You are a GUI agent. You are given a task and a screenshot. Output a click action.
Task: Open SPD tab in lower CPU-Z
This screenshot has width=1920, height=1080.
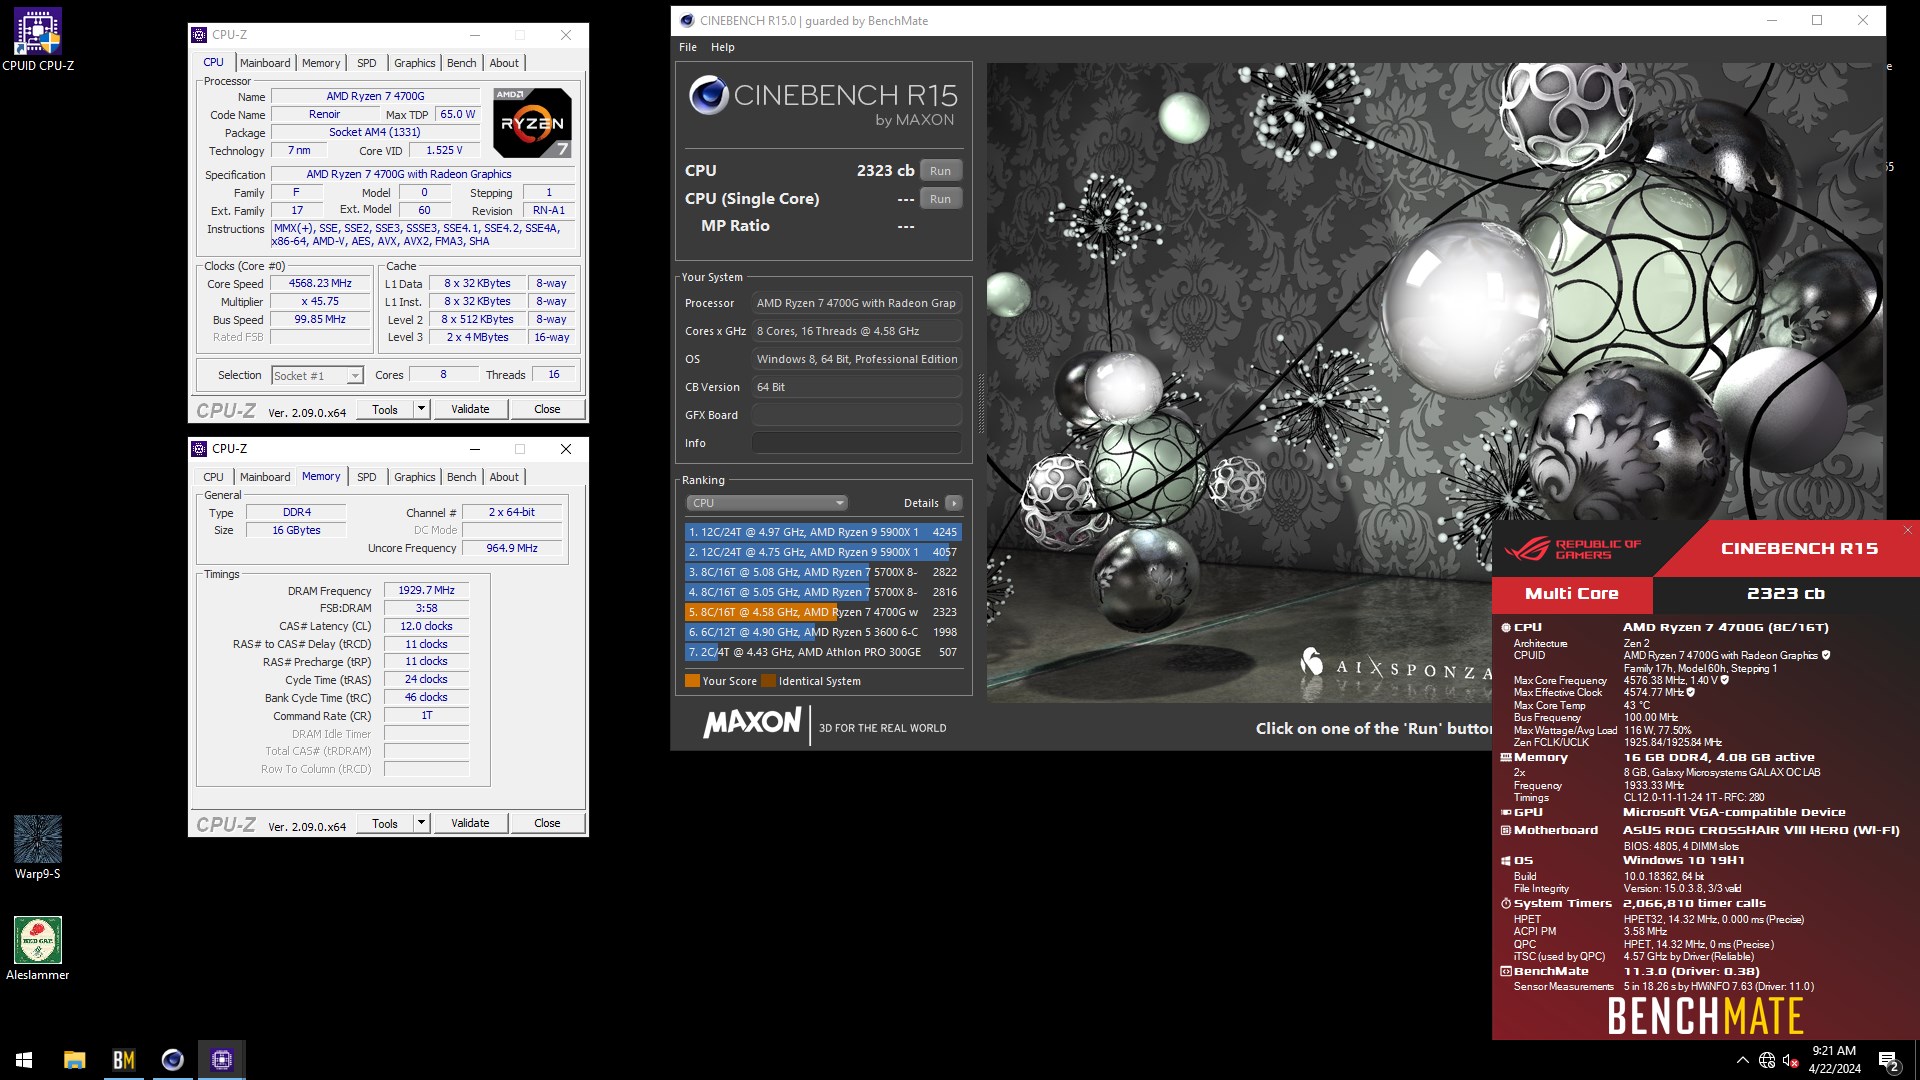point(367,477)
